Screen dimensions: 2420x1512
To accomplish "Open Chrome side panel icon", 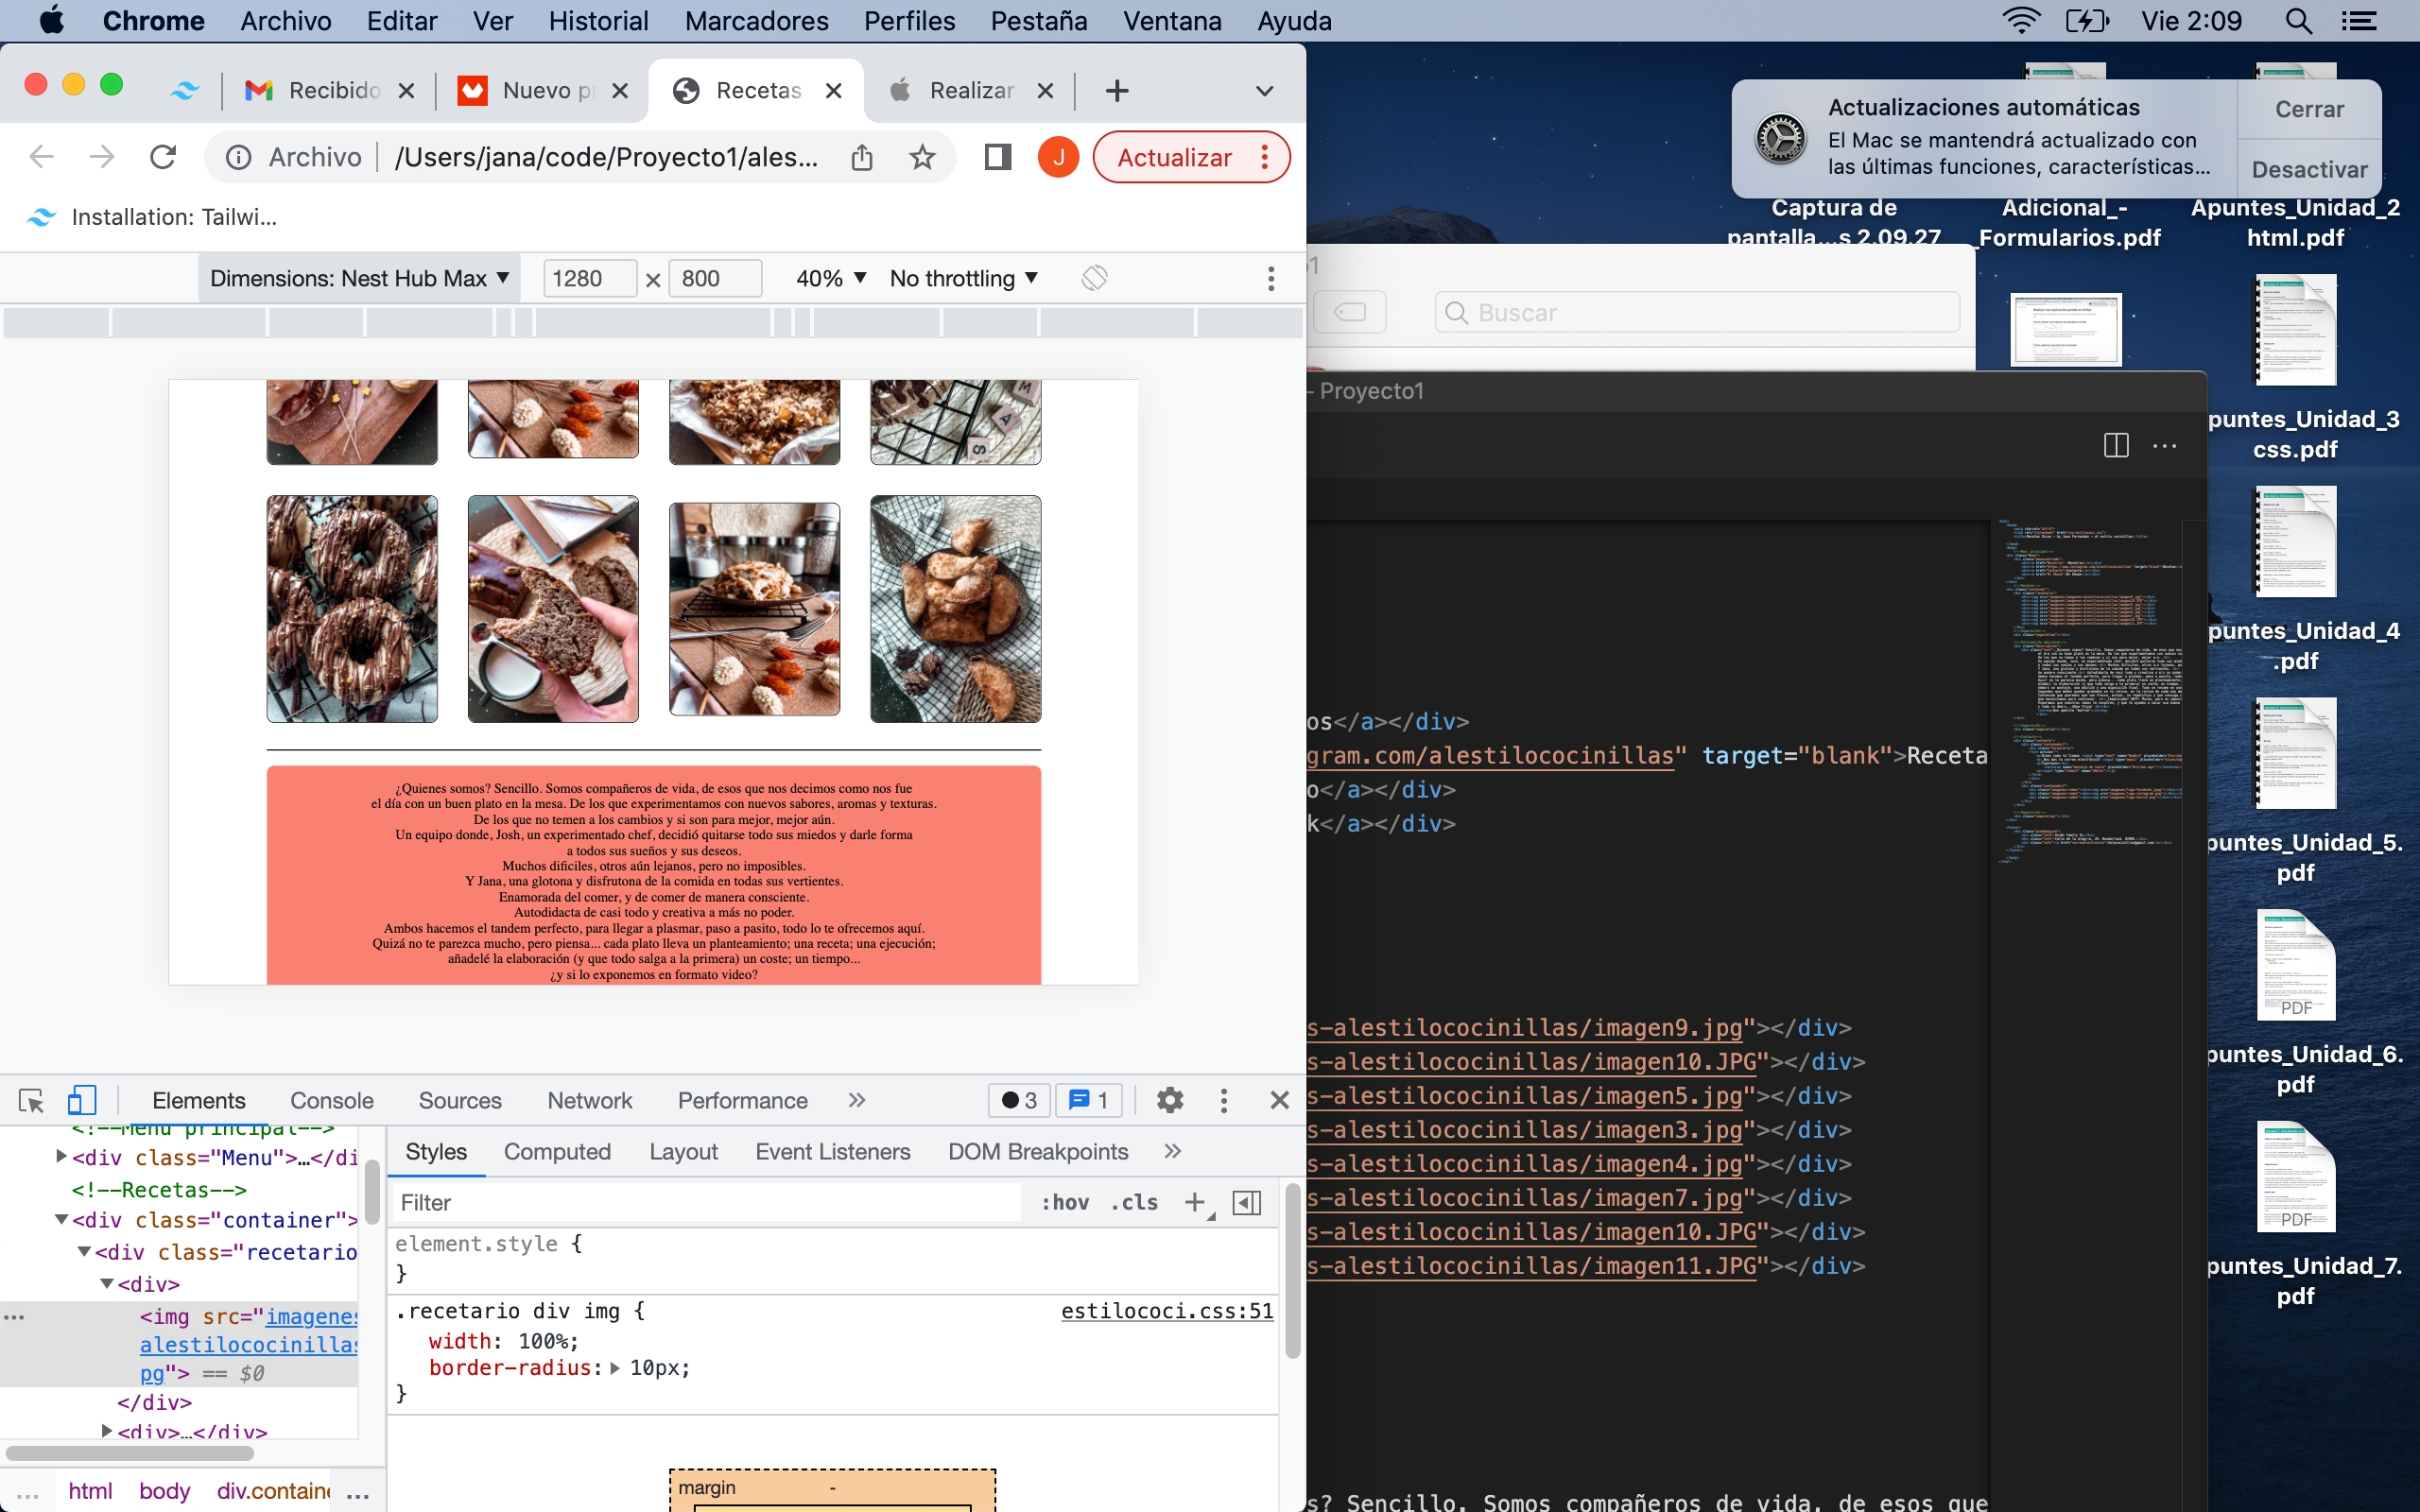I will 997,157.
